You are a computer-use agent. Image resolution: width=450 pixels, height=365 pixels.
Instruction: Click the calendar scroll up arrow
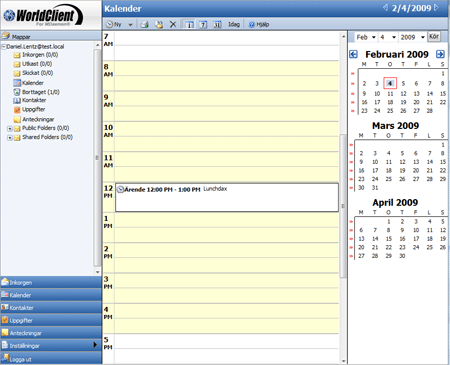tap(343, 36)
